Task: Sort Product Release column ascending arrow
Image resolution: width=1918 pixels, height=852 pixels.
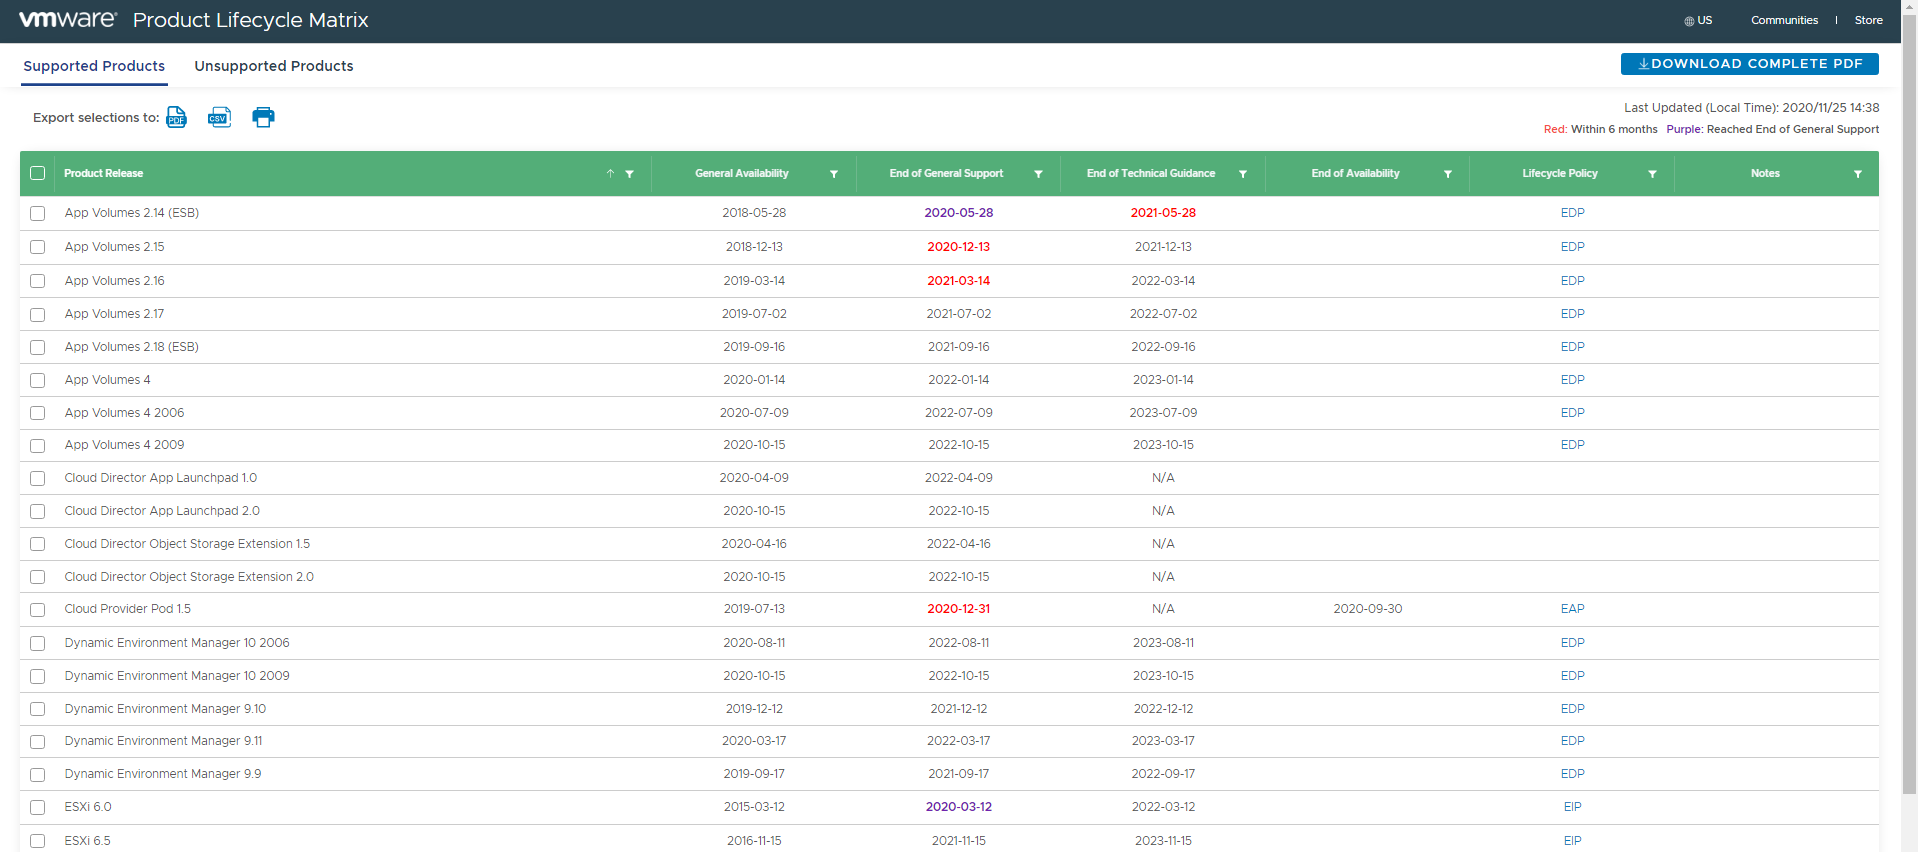Action: tap(610, 174)
